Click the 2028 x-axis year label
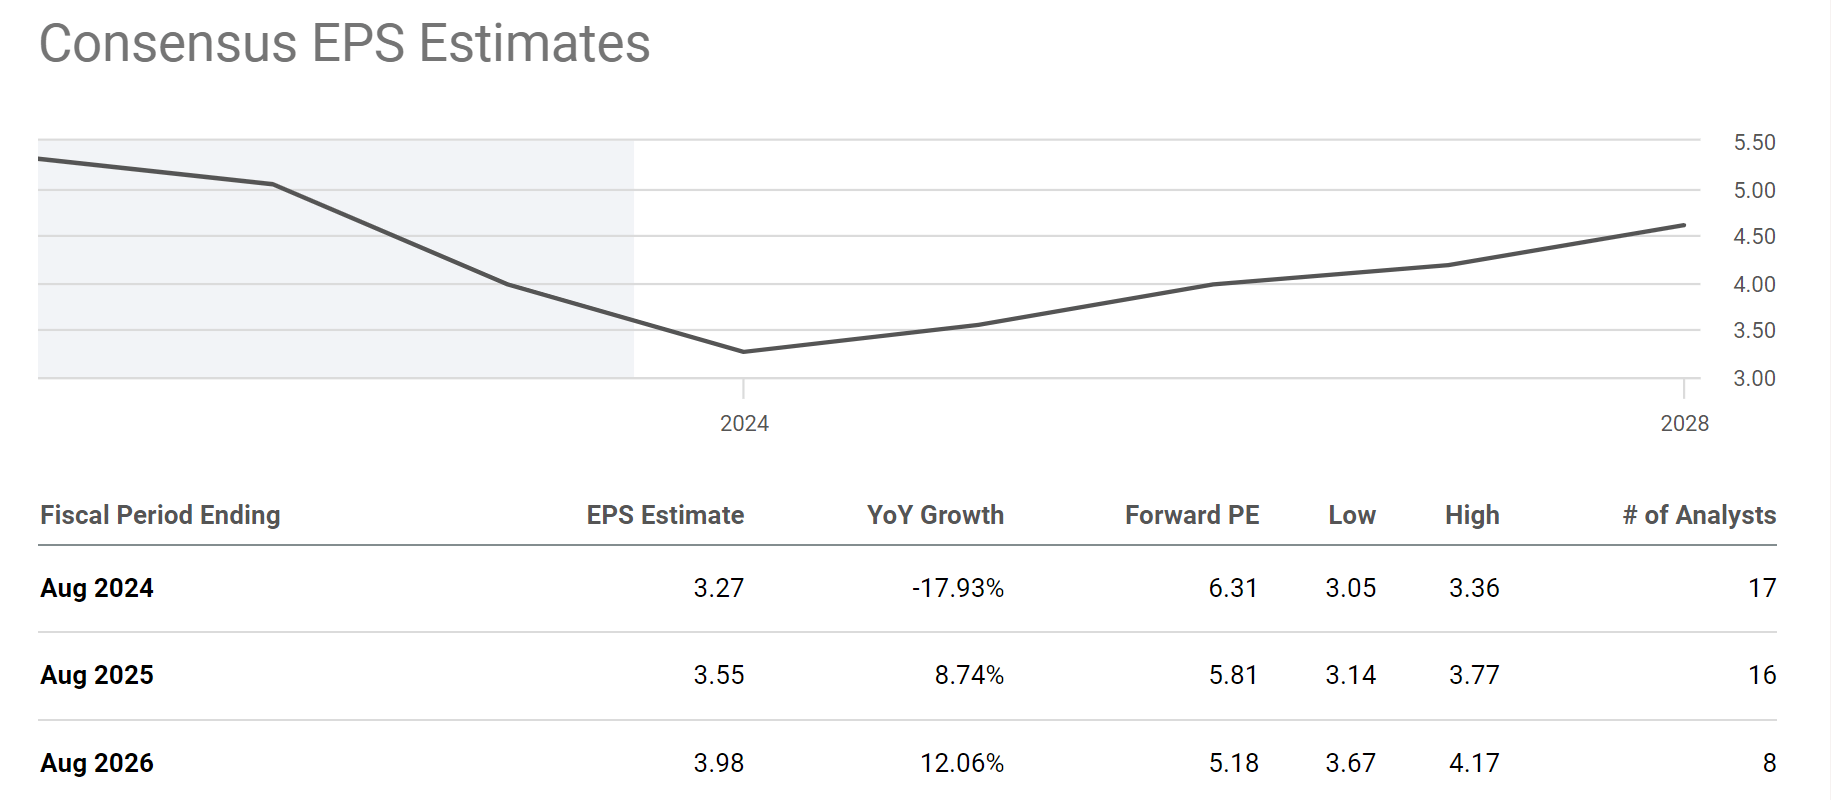 1684,423
